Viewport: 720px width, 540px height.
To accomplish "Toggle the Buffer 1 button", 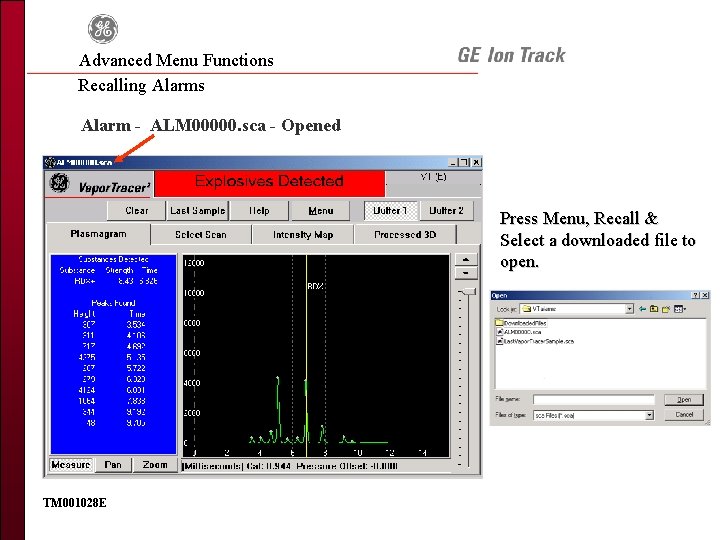I will click(x=390, y=211).
